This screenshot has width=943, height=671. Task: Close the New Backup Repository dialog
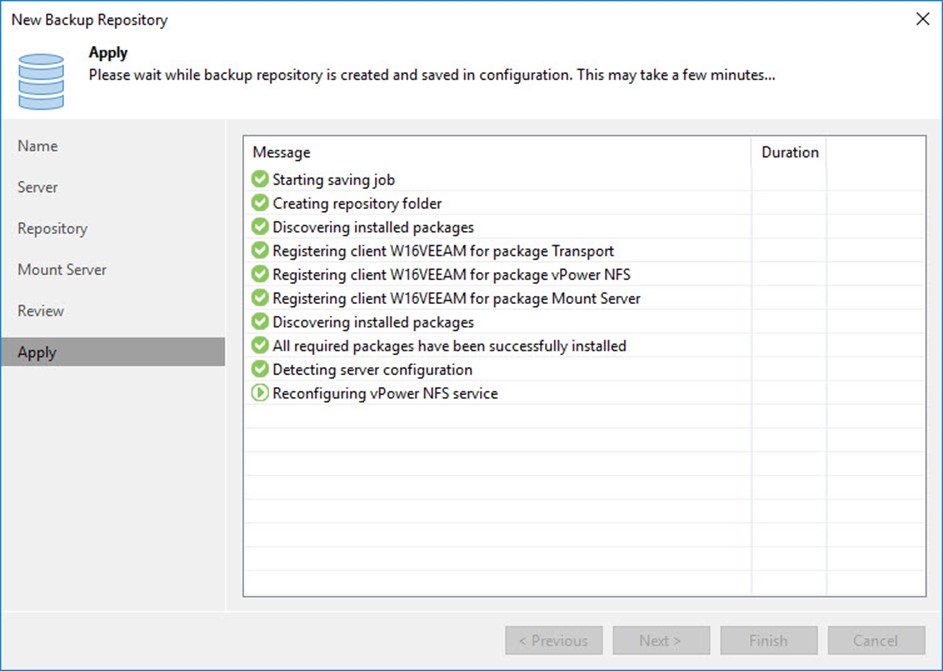point(920,19)
